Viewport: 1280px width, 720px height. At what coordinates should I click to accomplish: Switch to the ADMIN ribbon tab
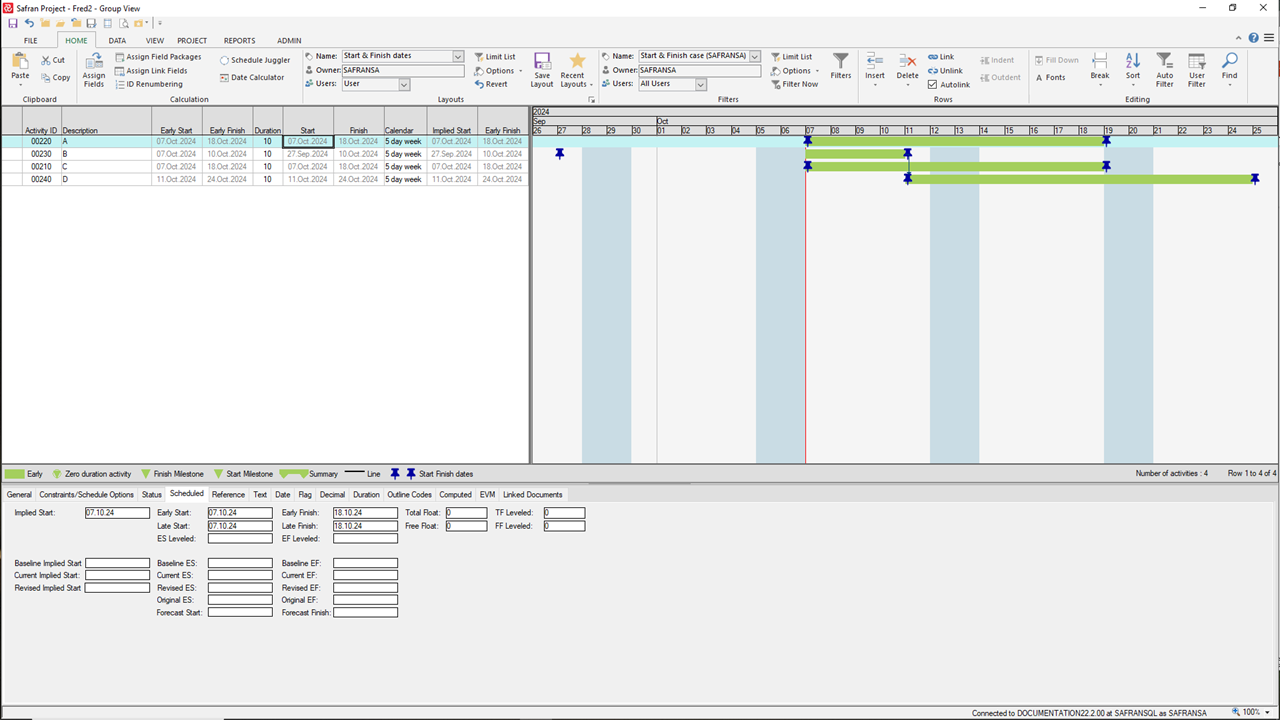(x=289, y=41)
